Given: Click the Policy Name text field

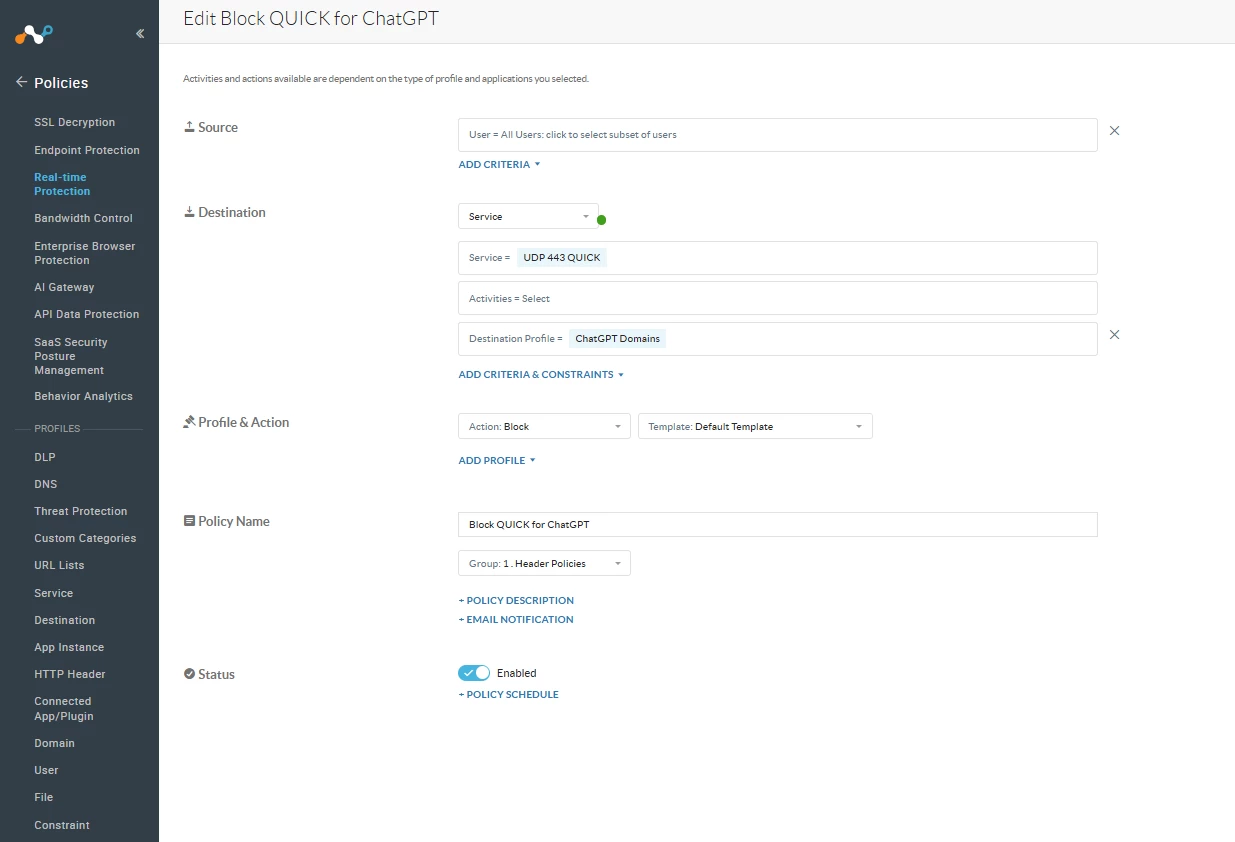Looking at the screenshot, I should click(x=777, y=524).
